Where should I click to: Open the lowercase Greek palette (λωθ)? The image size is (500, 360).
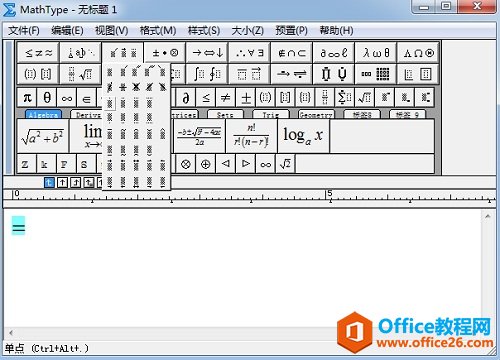coord(376,53)
